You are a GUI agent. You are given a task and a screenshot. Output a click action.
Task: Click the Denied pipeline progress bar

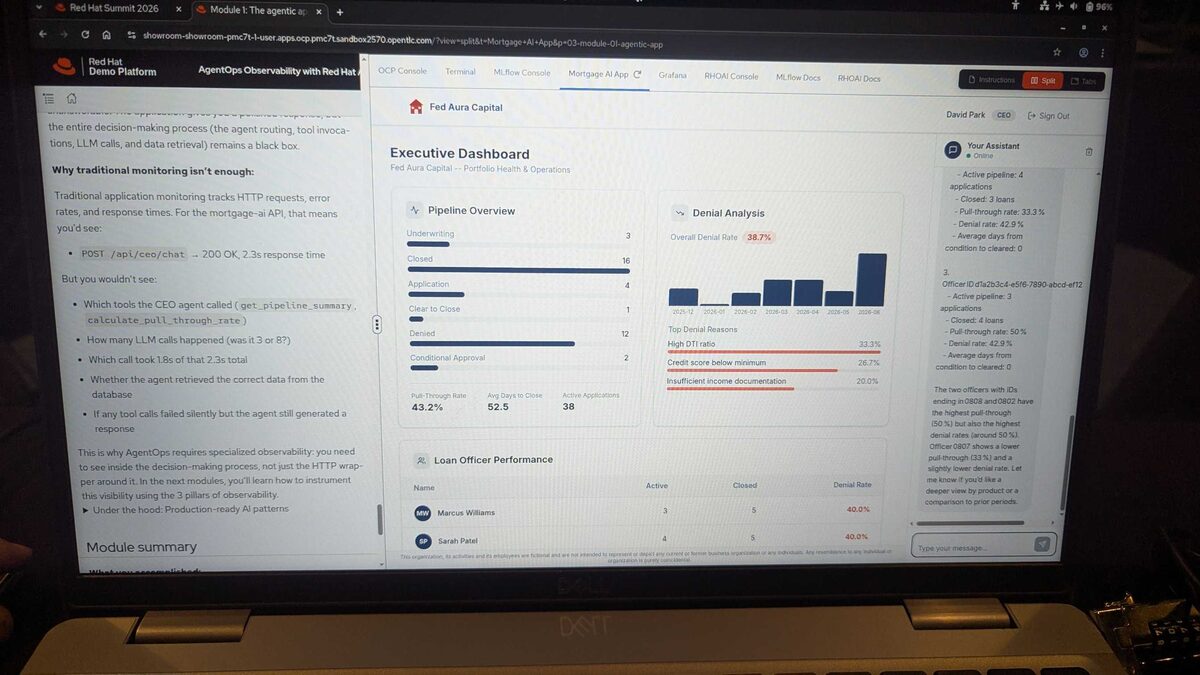492,343
